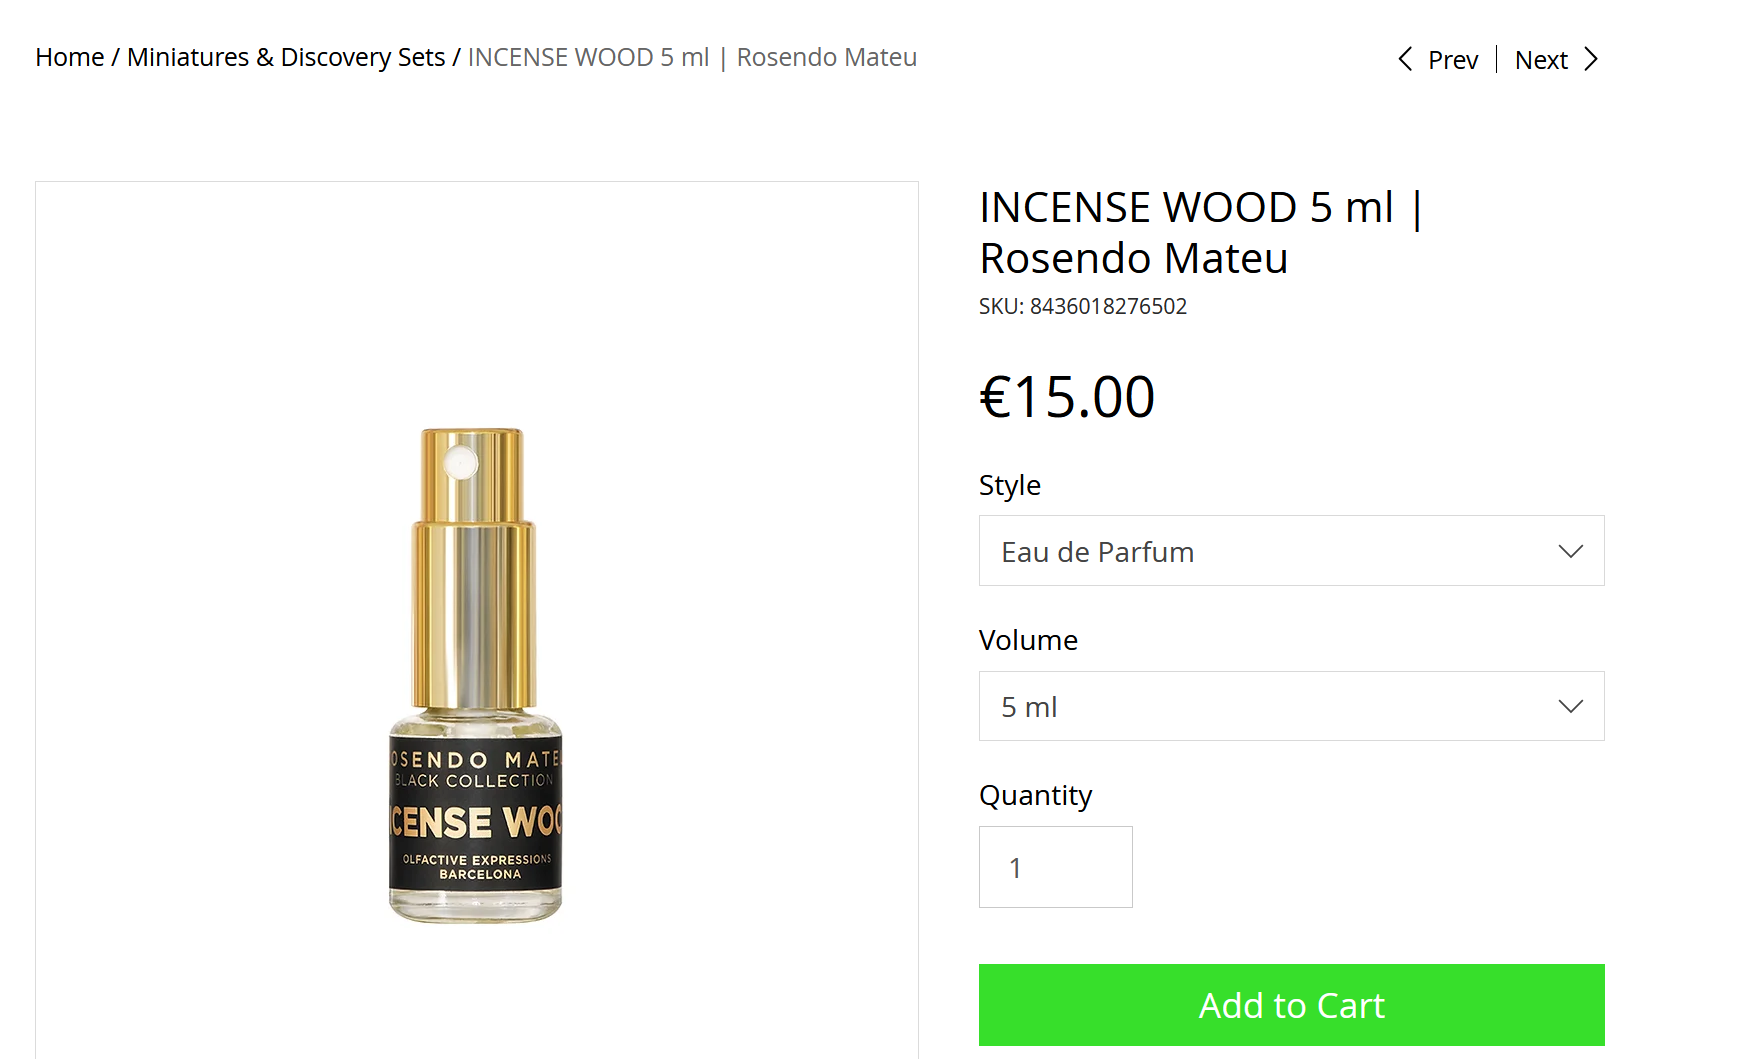This screenshot has height=1059, width=1739.
Task: Expand the 5 ml volume dropdown
Action: click(1290, 706)
